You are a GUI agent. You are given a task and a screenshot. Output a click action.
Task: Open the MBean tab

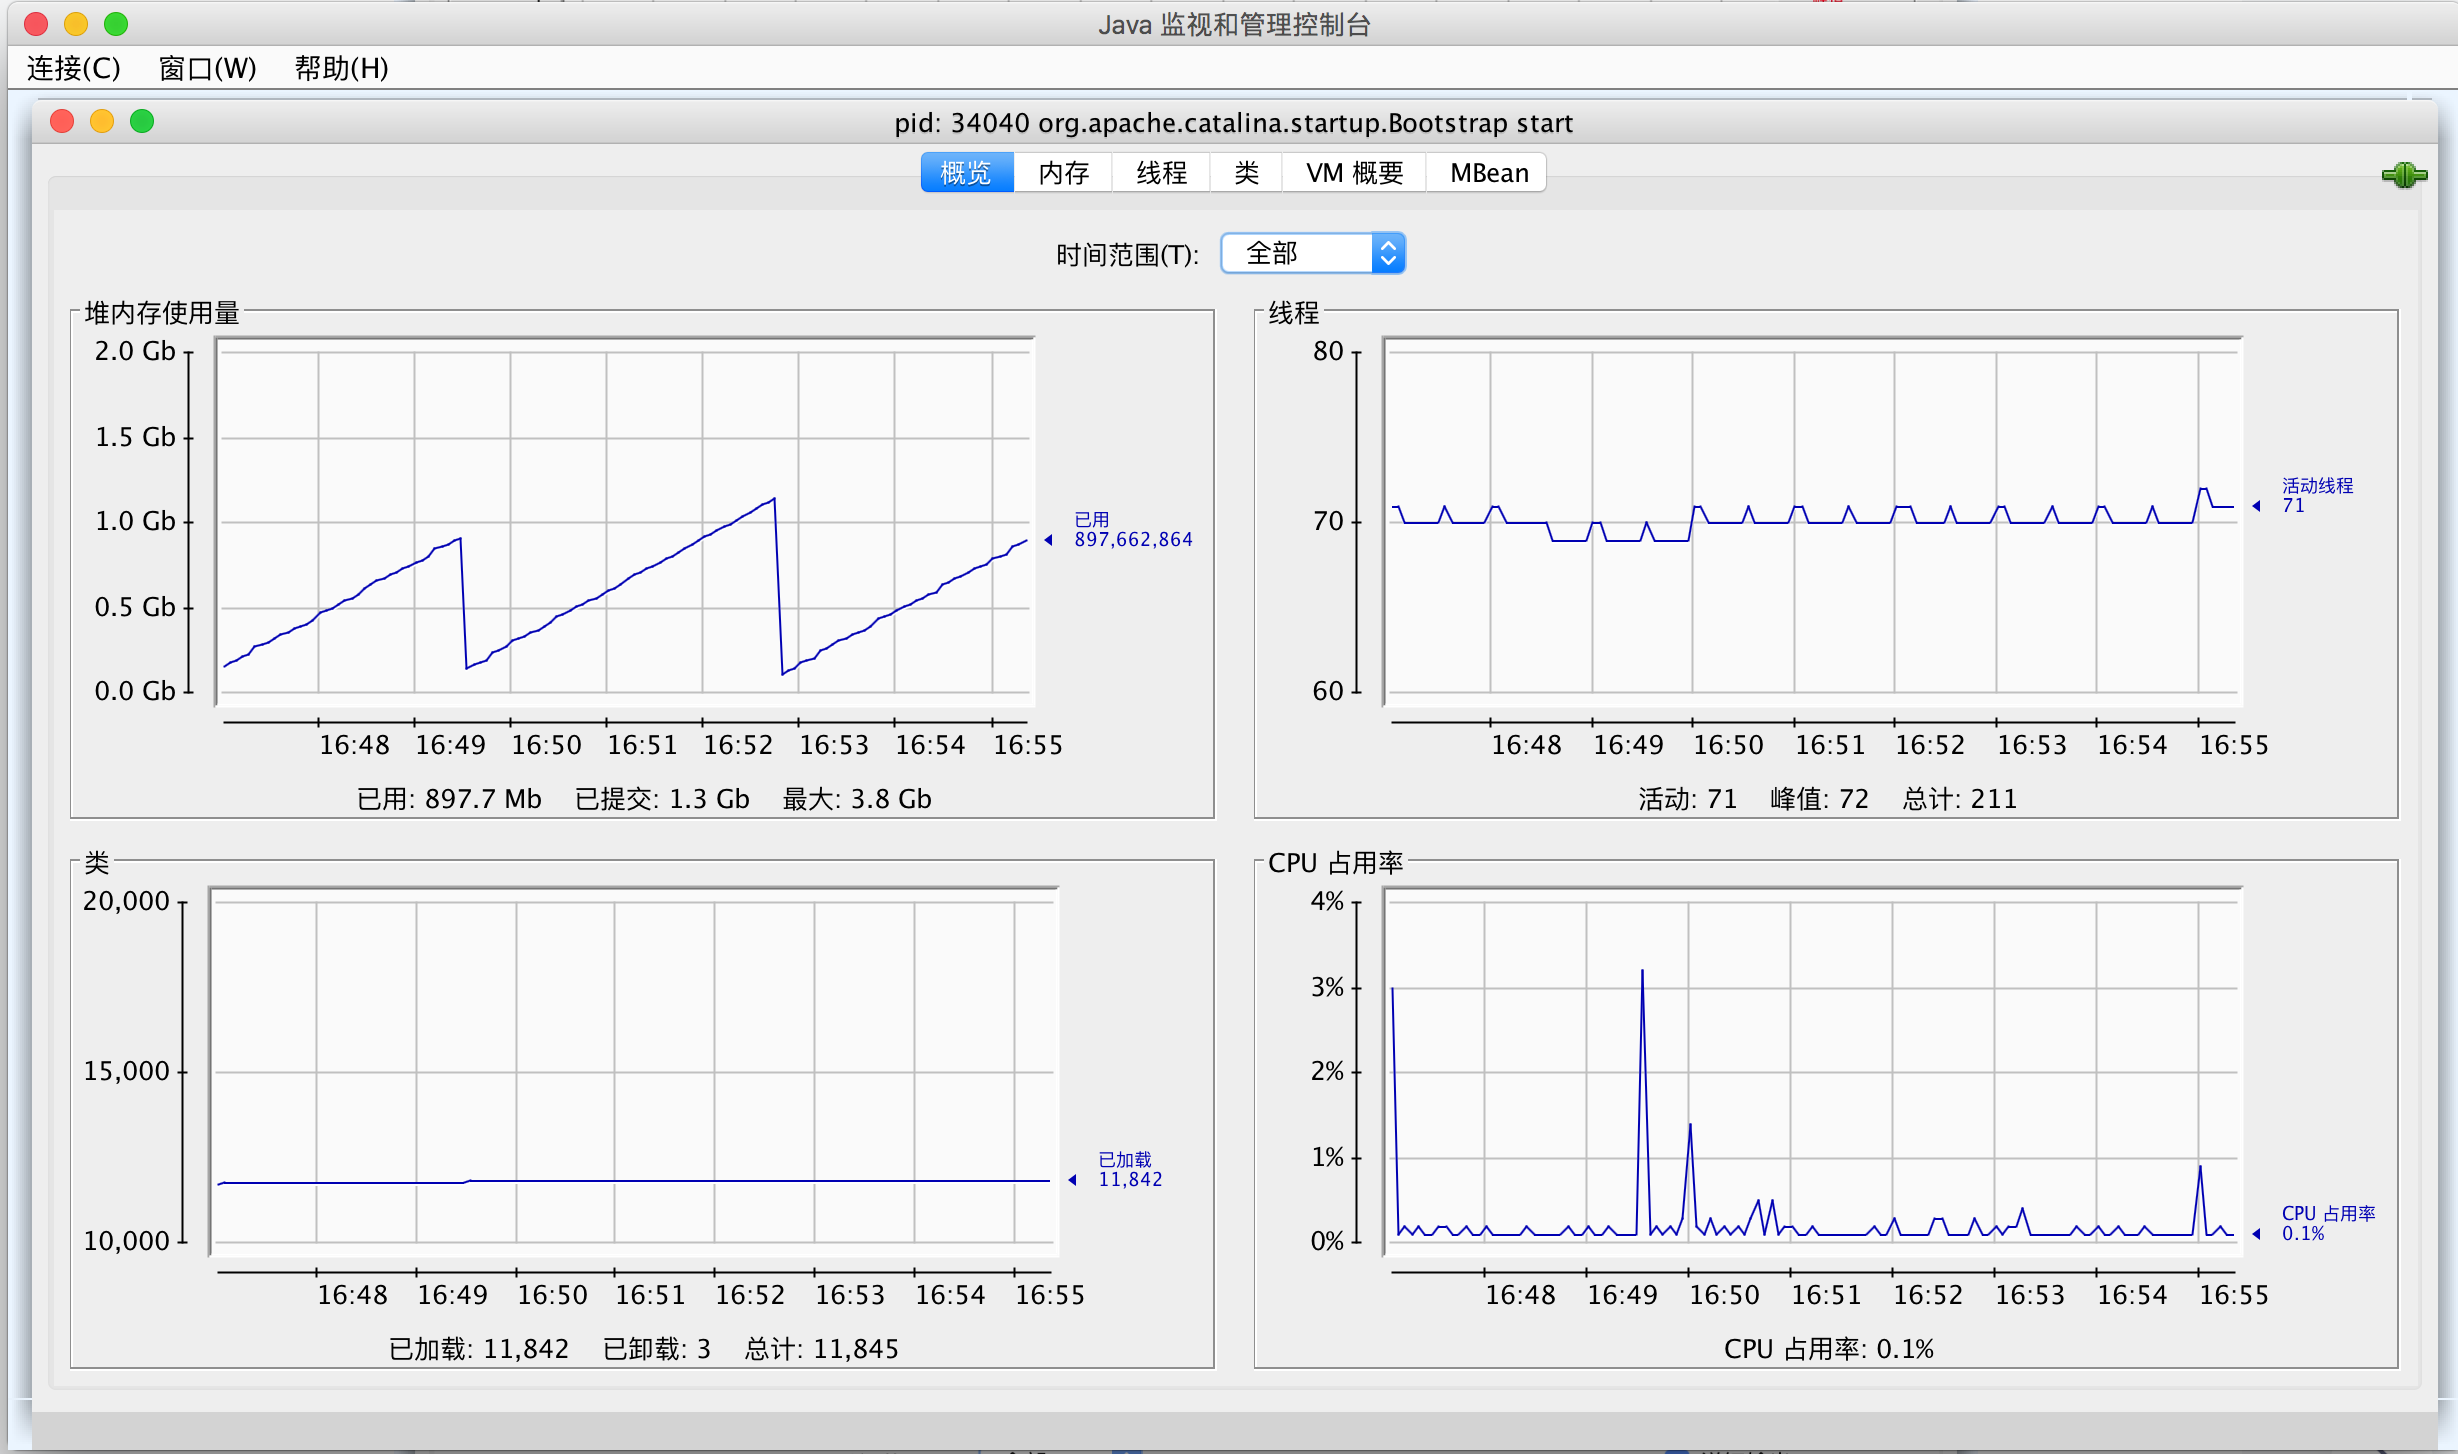(1488, 173)
